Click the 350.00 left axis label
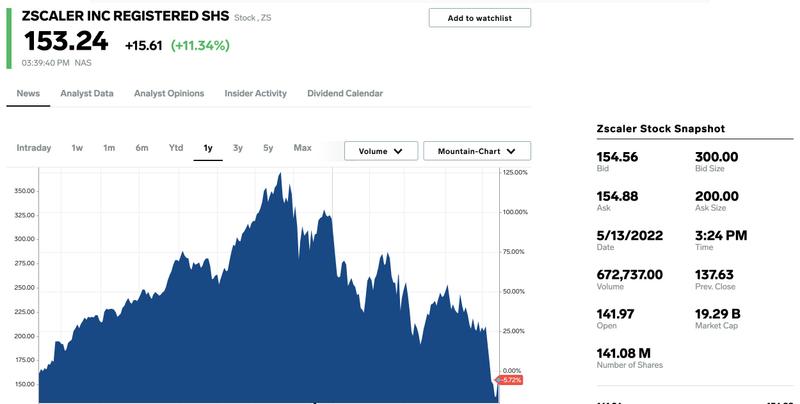Screen dimensions: 800x404 coord(24,191)
